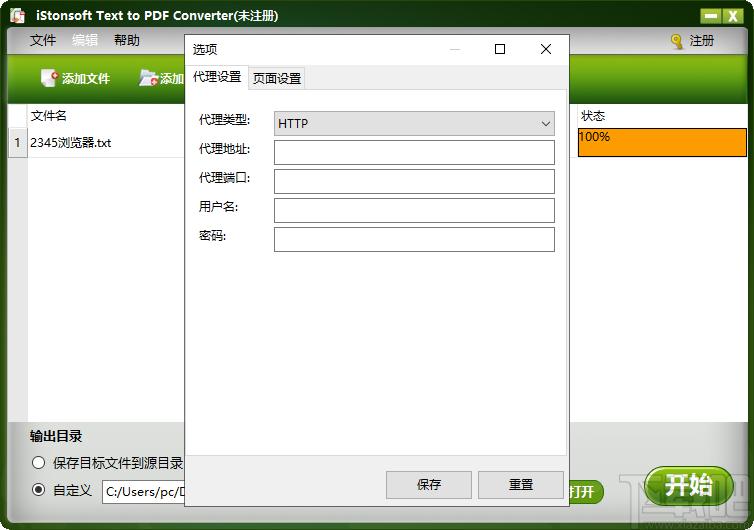754x530 pixels.
Task: Click the 代理地址 input field
Action: pyautogui.click(x=414, y=152)
